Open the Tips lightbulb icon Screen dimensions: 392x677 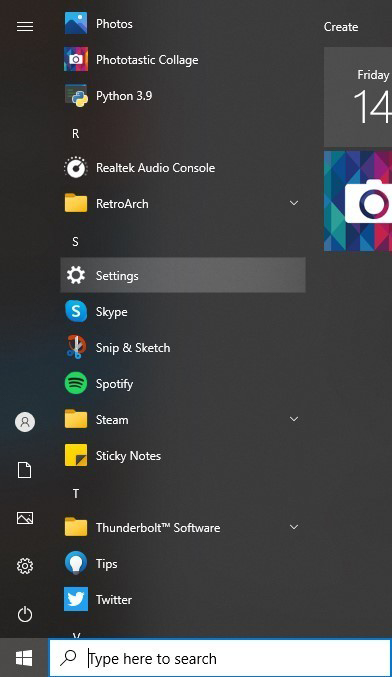coord(76,563)
